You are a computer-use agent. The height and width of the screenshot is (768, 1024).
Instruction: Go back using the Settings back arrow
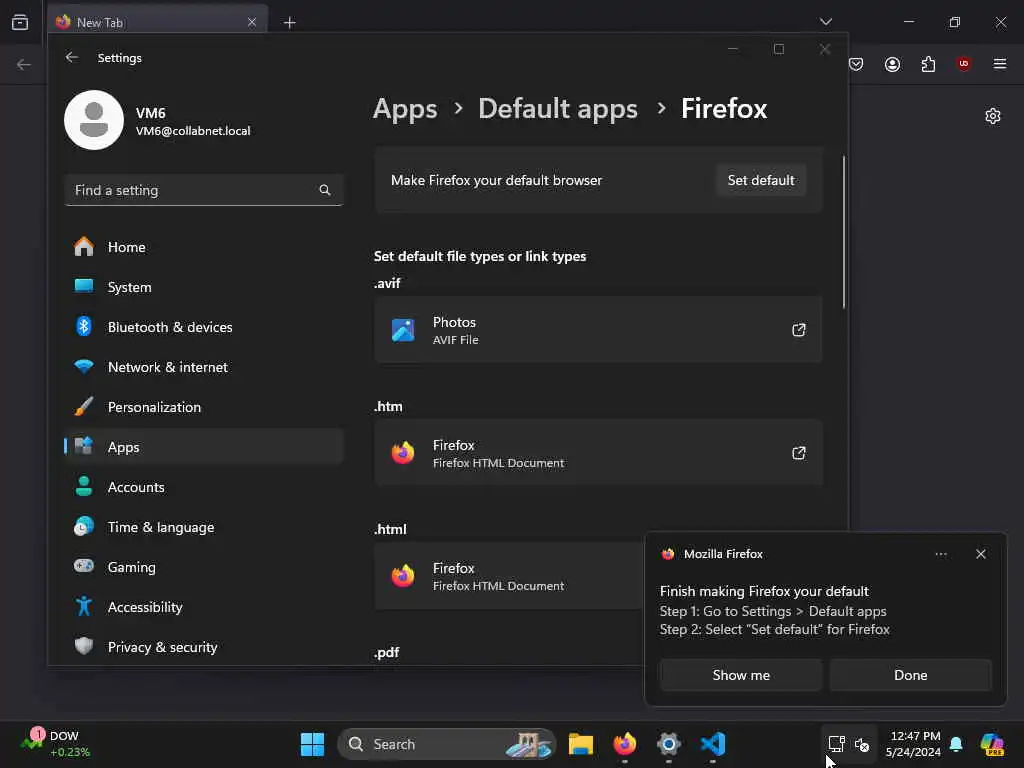pyautogui.click(x=72, y=57)
